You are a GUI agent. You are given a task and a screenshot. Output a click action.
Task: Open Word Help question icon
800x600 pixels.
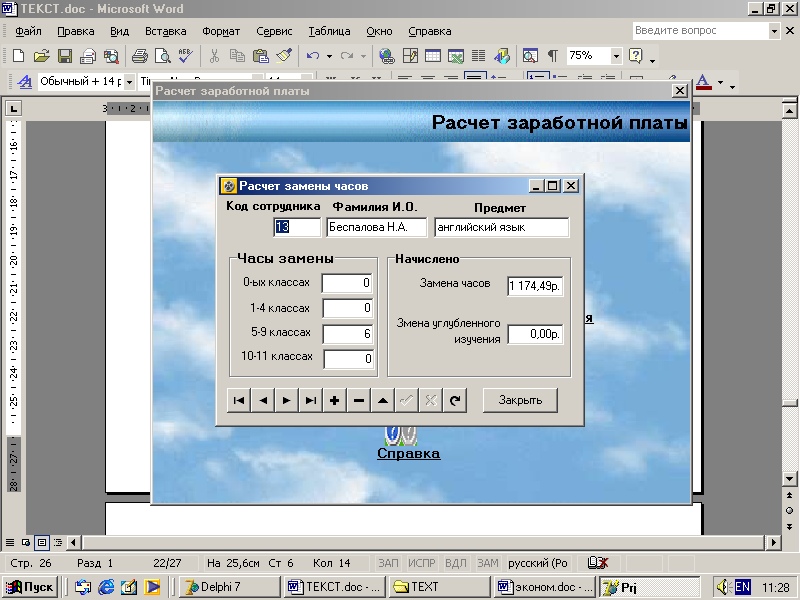click(635, 56)
